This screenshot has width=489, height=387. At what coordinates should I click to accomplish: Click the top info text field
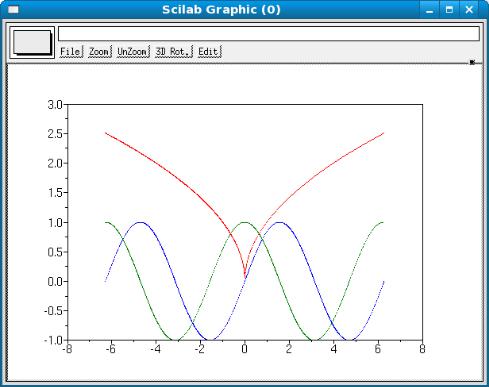[269, 34]
